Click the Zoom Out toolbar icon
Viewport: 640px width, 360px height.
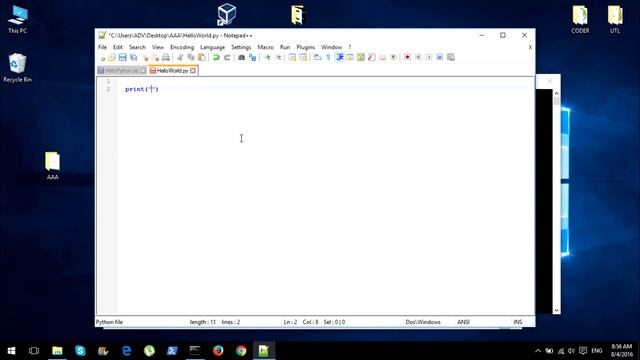[x=278, y=58]
